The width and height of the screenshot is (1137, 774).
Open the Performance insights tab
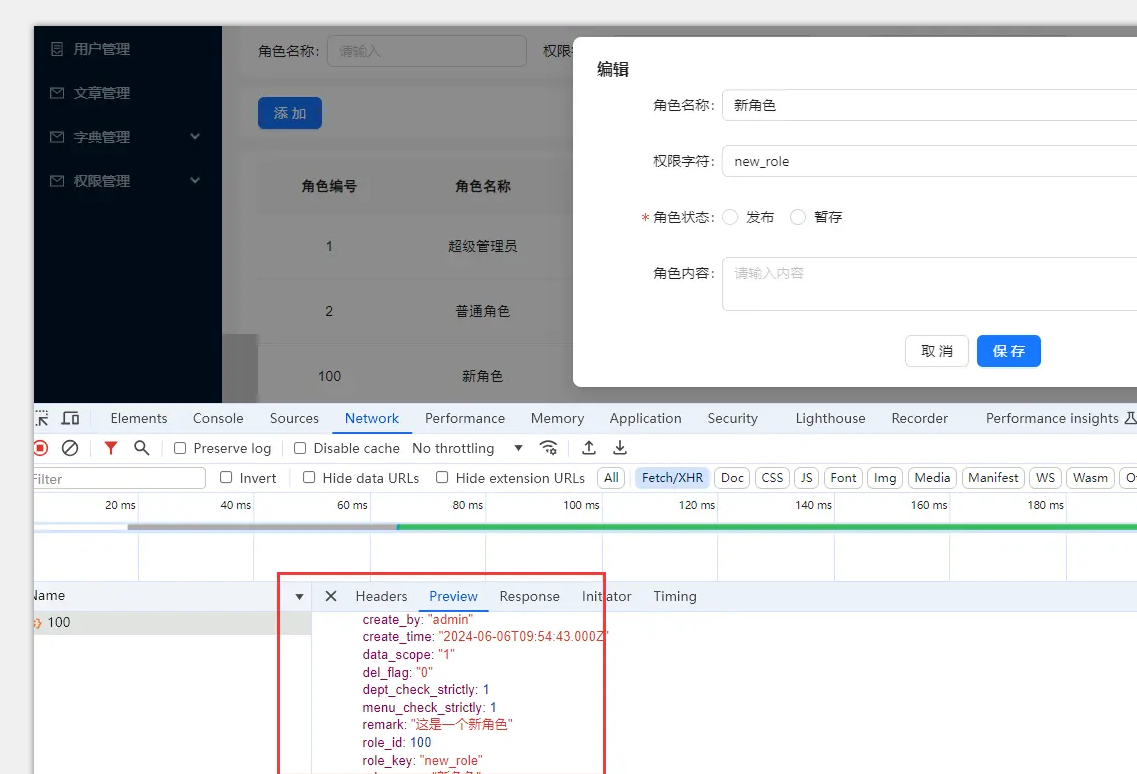click(x=1052, y=419)
